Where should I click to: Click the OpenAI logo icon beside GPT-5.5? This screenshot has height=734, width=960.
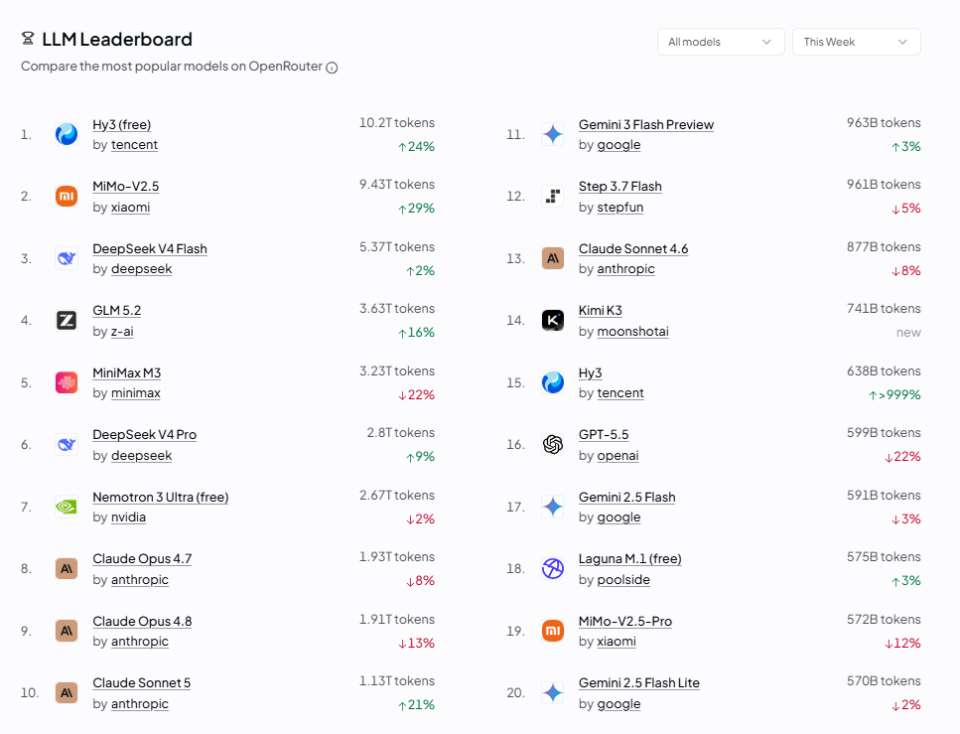click(553, 444)
